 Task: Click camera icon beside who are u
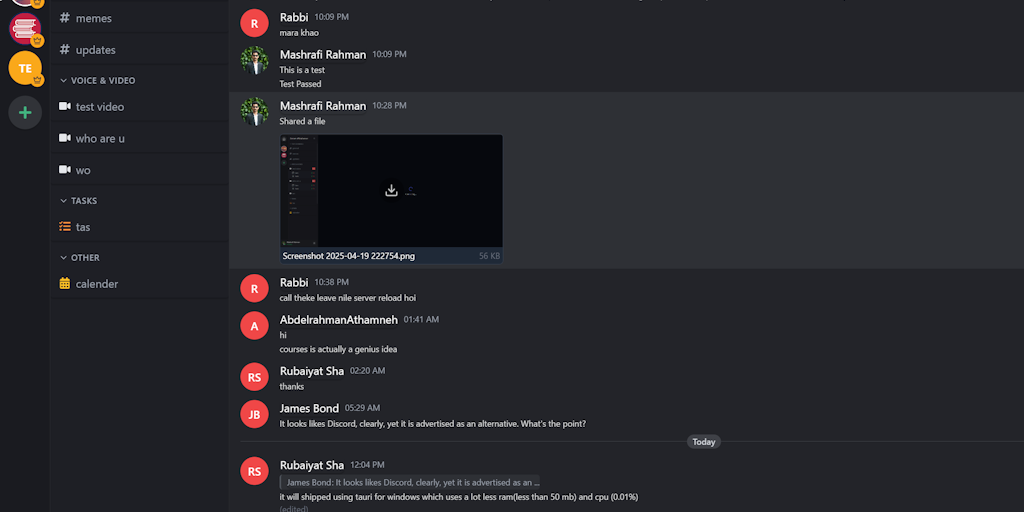[x=65, y=138]
